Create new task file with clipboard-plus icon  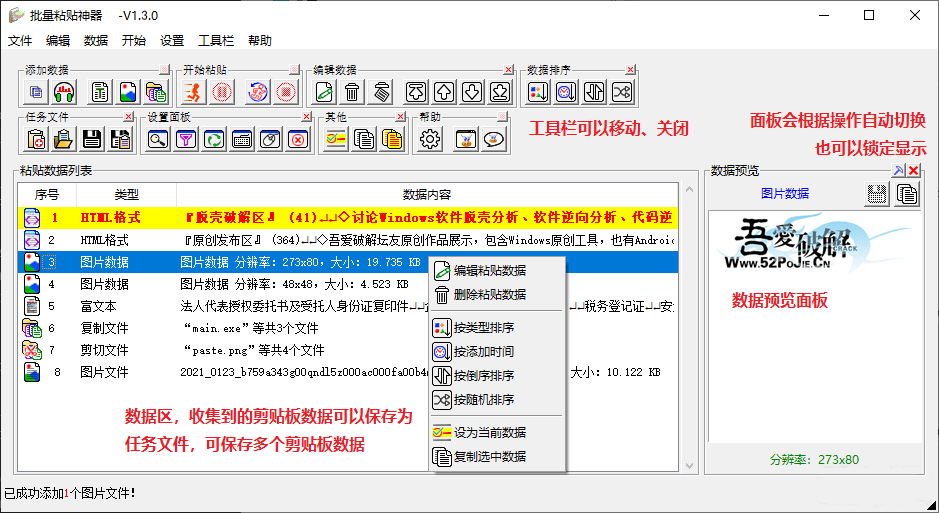coord(36,139)
